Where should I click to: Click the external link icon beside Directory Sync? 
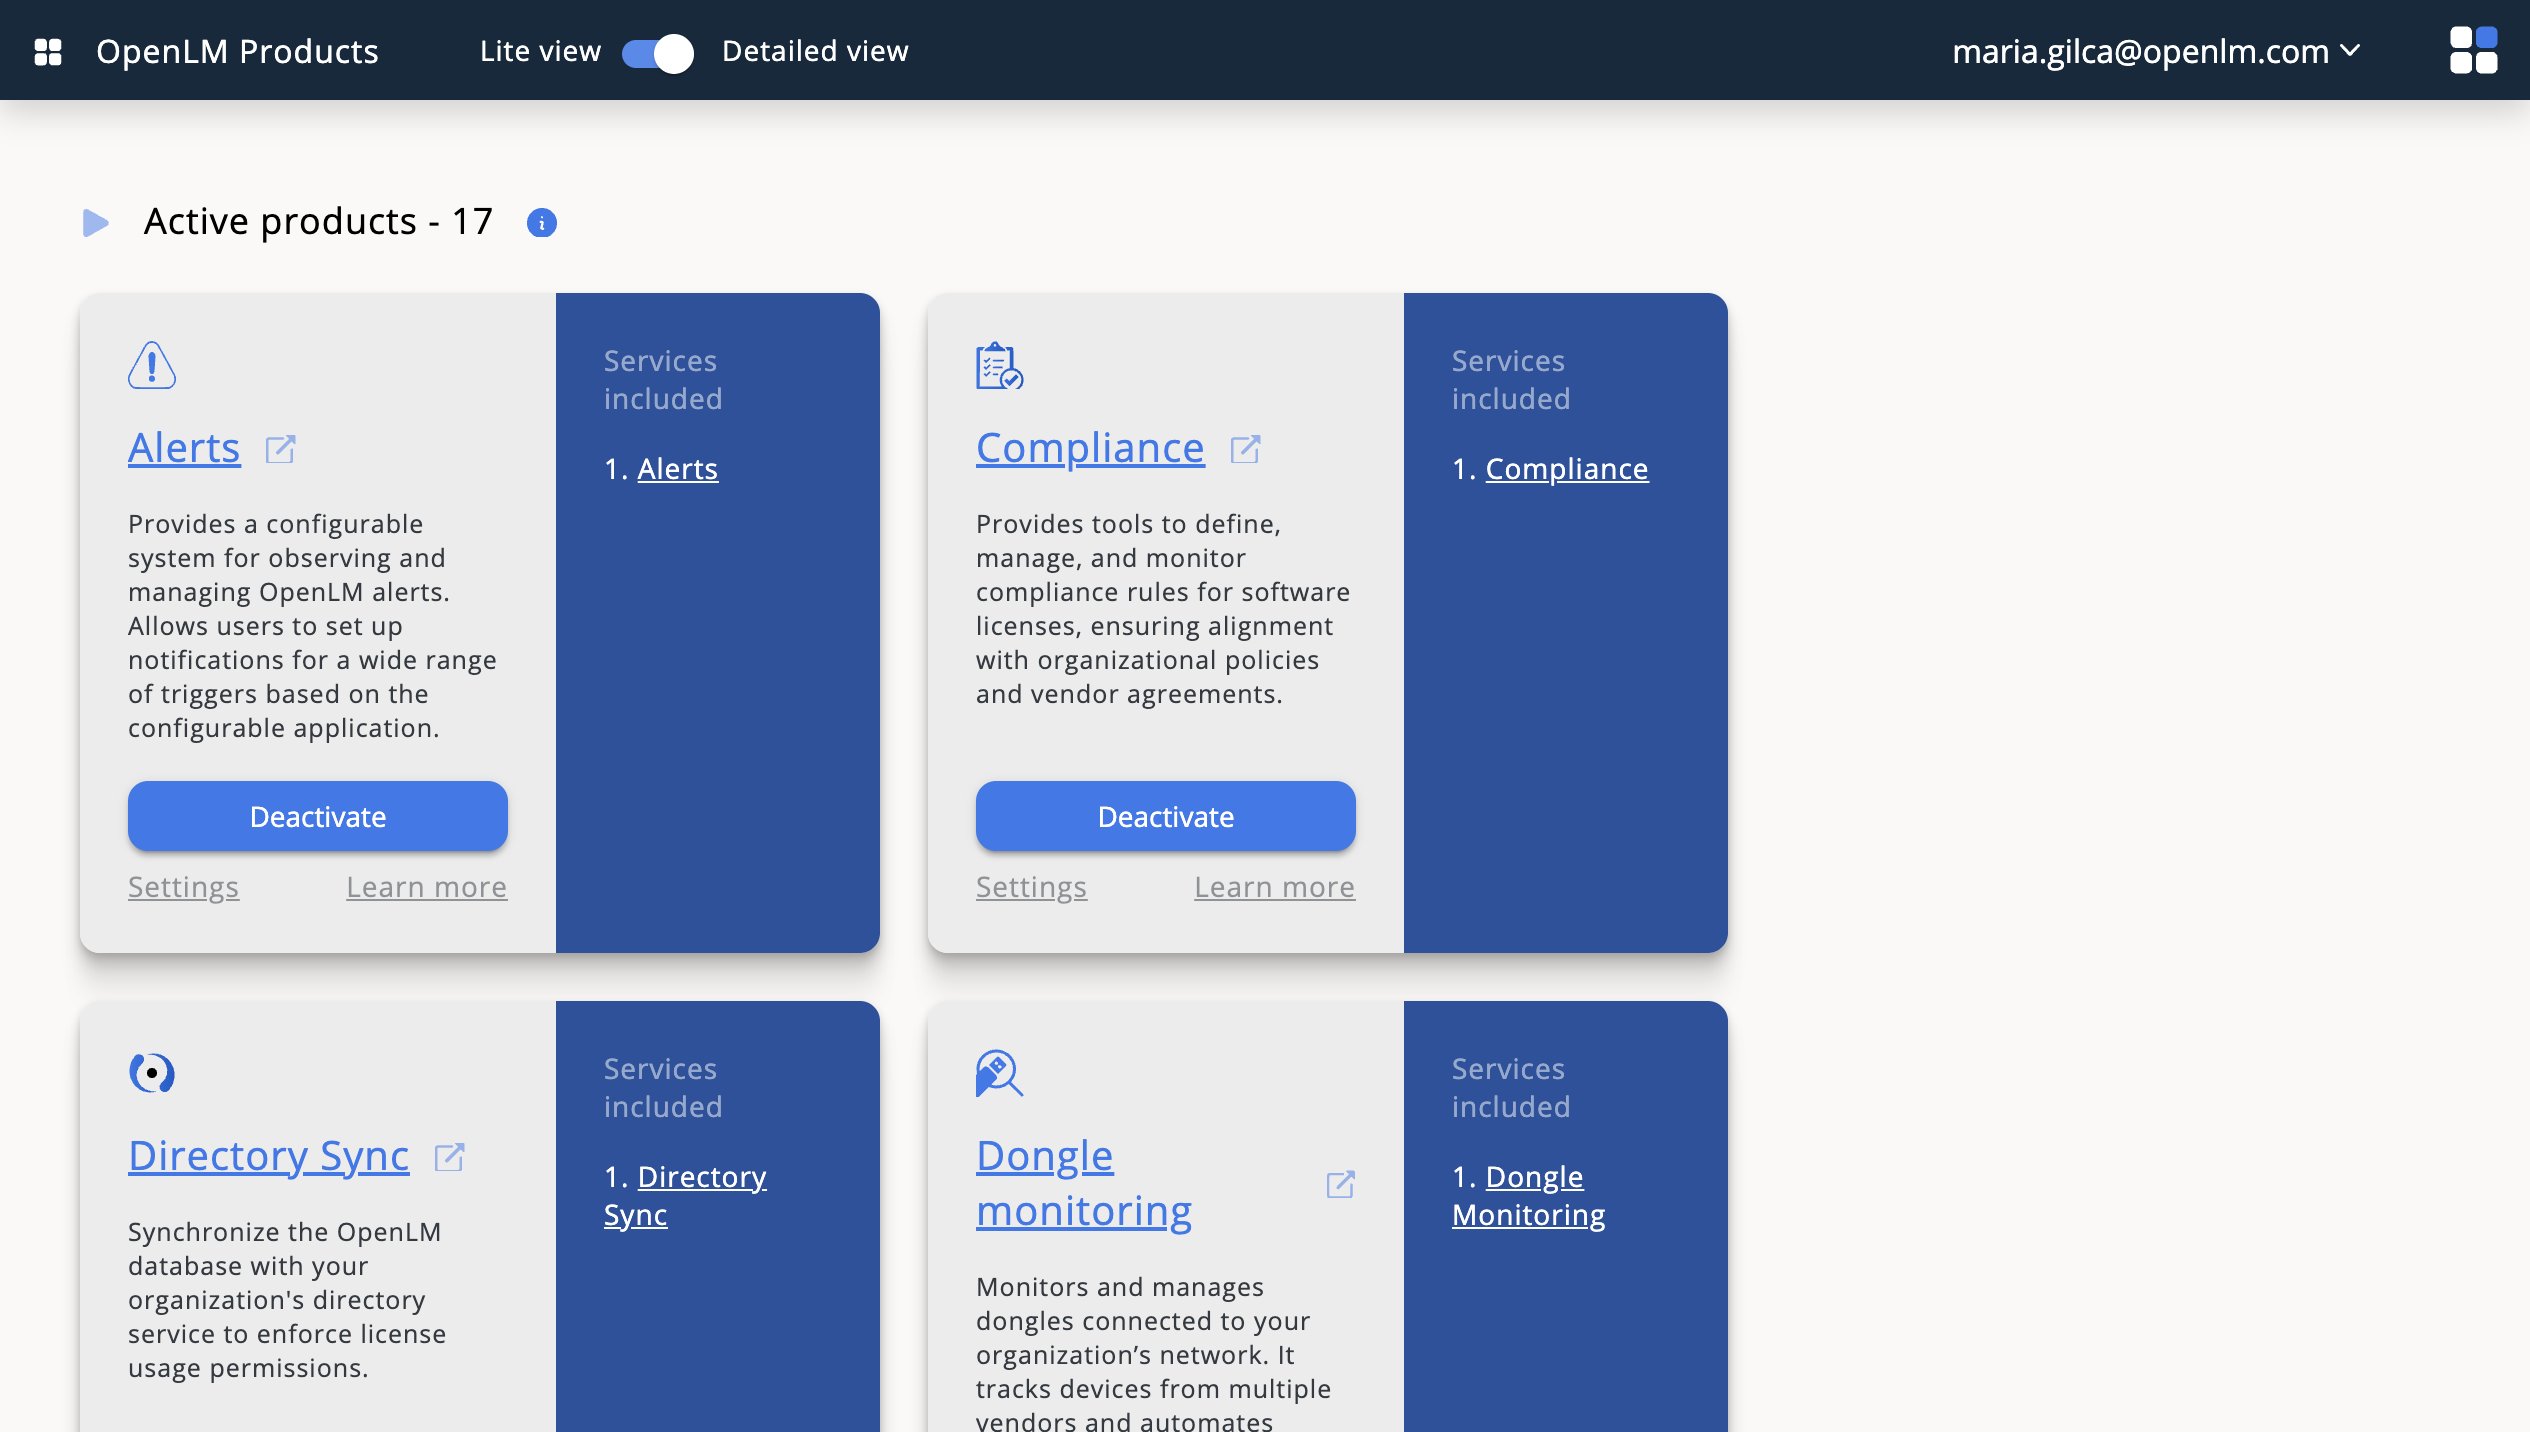(449, 1157)
